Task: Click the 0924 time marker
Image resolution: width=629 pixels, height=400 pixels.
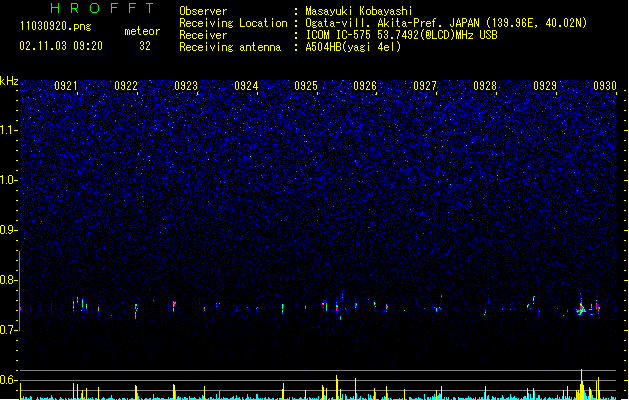Action: tap(246, 86)
